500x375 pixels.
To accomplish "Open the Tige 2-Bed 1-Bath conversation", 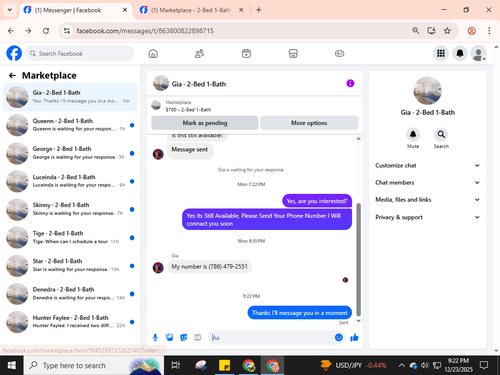I will [70, 238].
